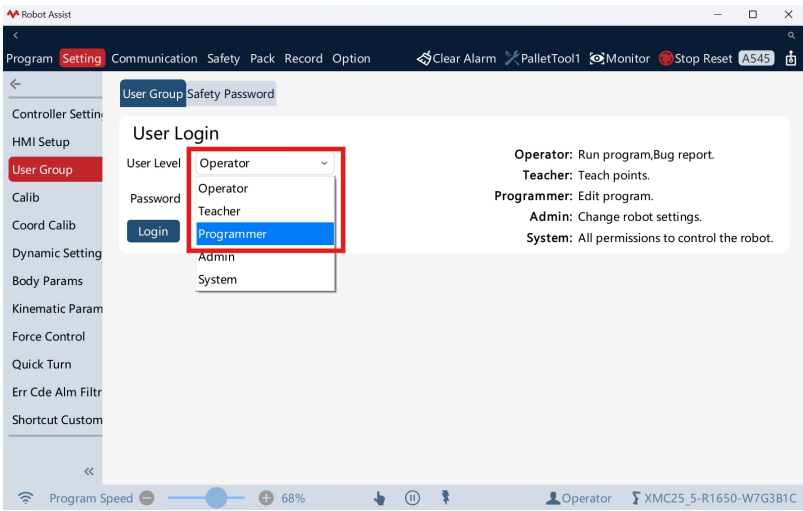Increase program speed with plus button
803x511 pixels.
266,498
